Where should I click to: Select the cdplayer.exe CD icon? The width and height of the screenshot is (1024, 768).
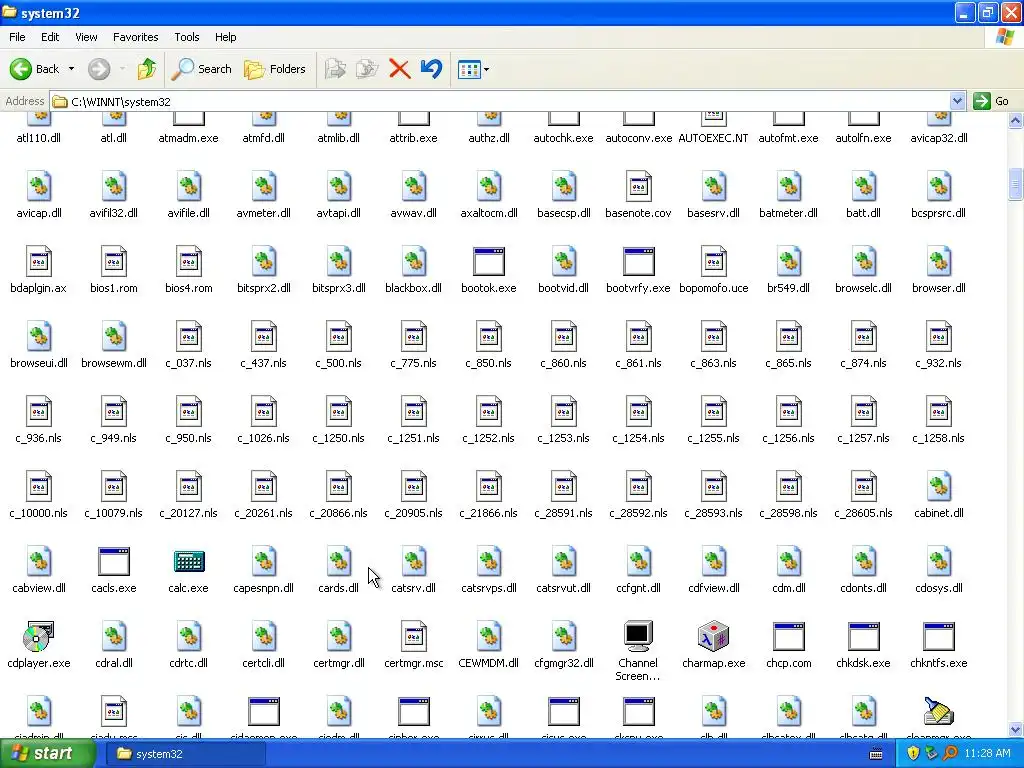click(39, 637)
